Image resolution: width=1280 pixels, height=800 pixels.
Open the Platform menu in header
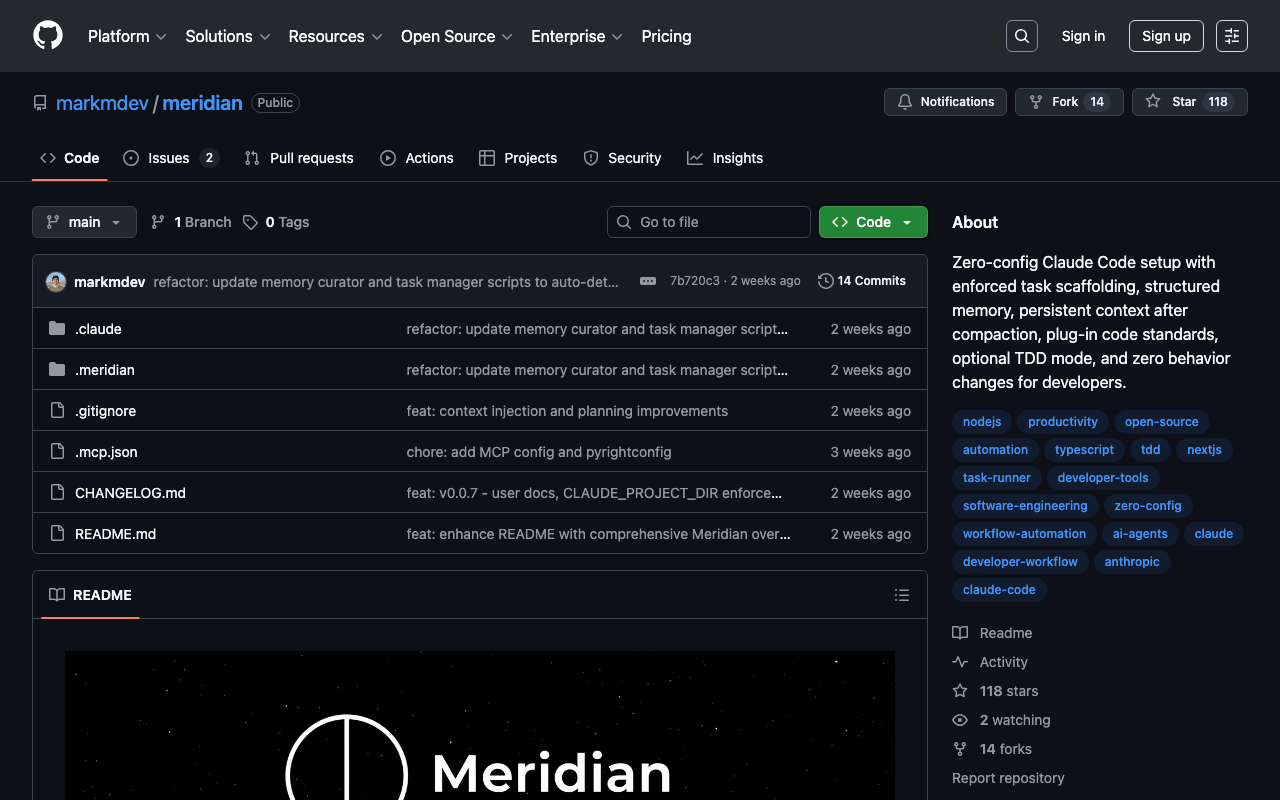coord(126,36)
